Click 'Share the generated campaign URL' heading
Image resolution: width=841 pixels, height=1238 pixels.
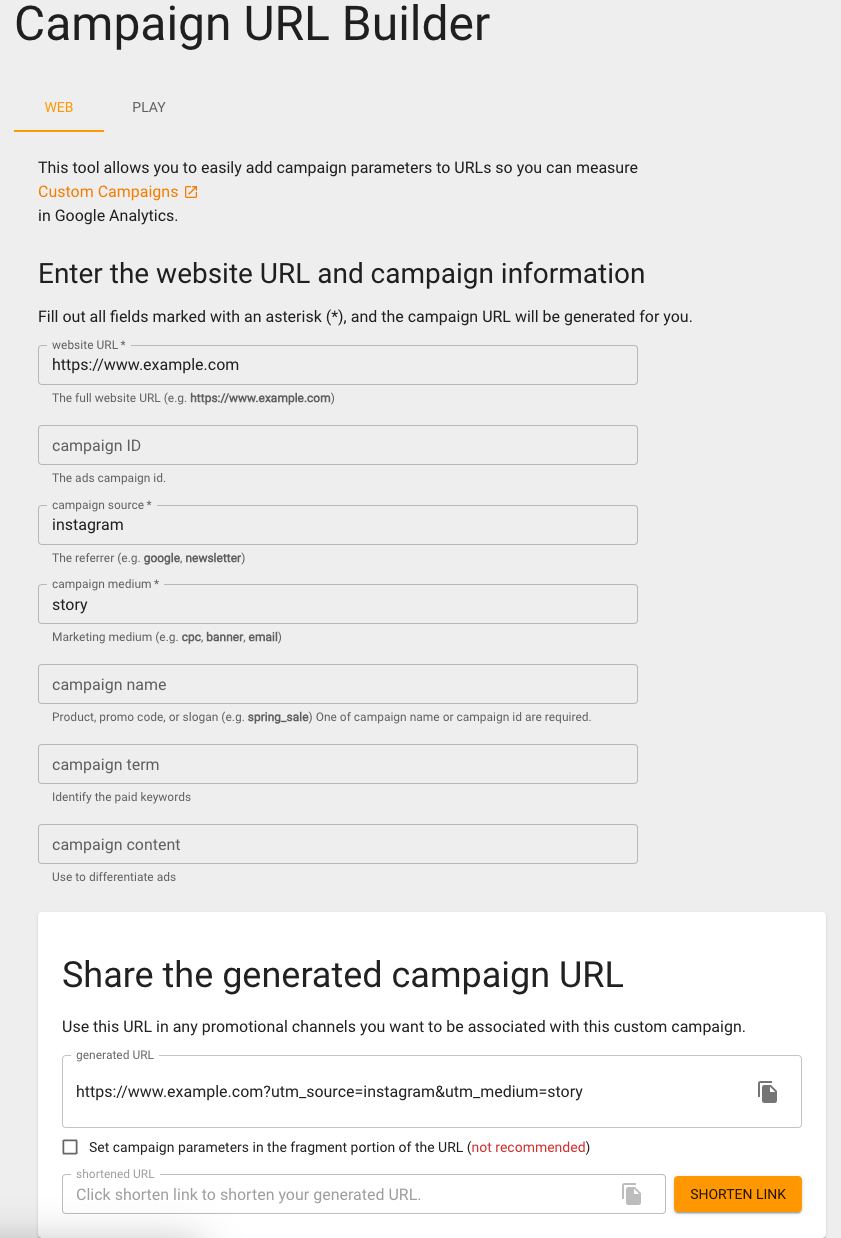pyautogui.click(x=343, y=975)
